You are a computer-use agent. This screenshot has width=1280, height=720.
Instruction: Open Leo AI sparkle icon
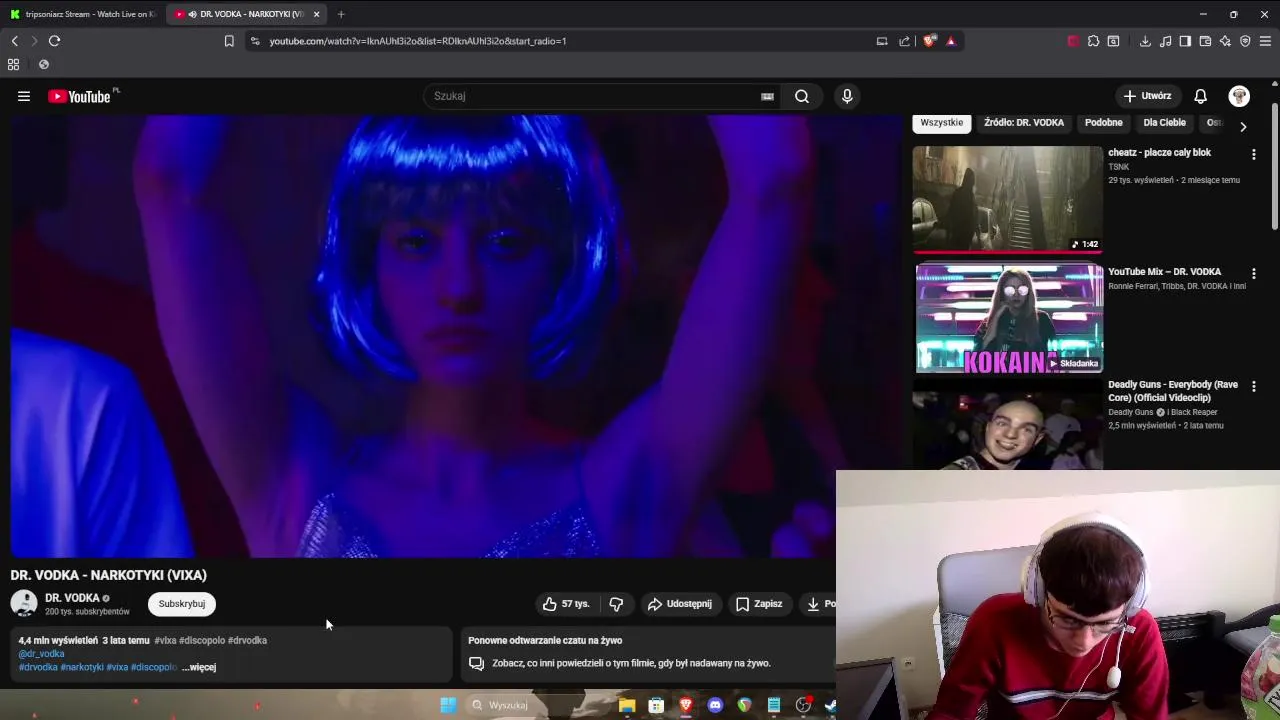click(x=1225, y=41)
